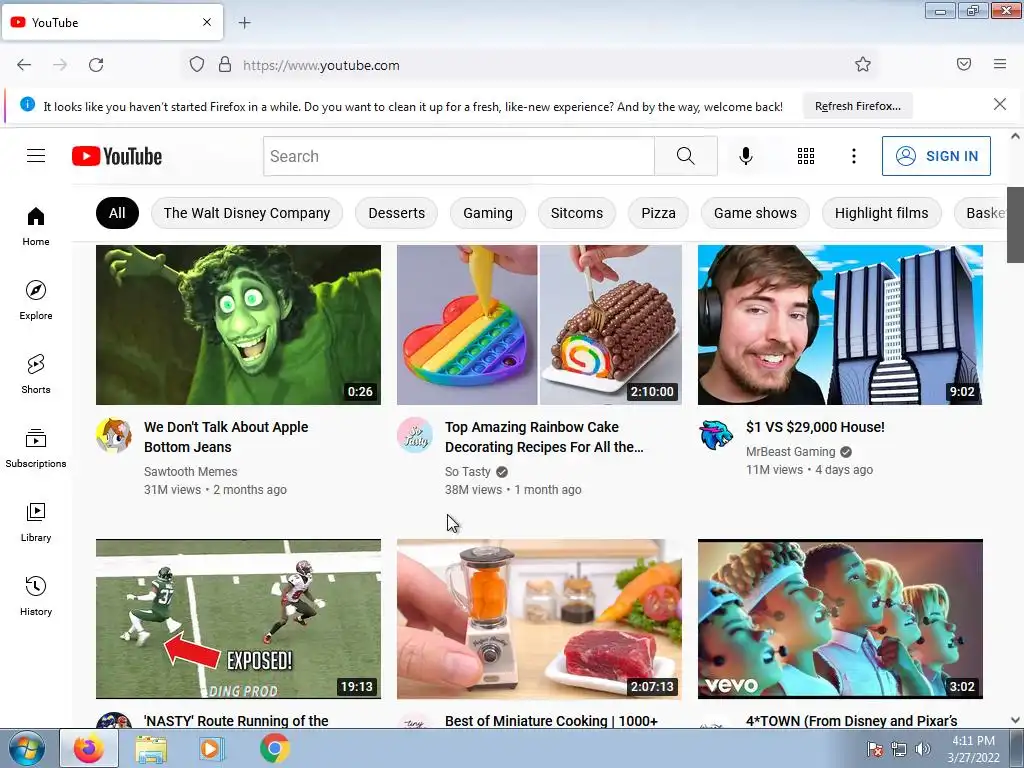Click the So Tasty channel avatar

click(x=415, y=435)
